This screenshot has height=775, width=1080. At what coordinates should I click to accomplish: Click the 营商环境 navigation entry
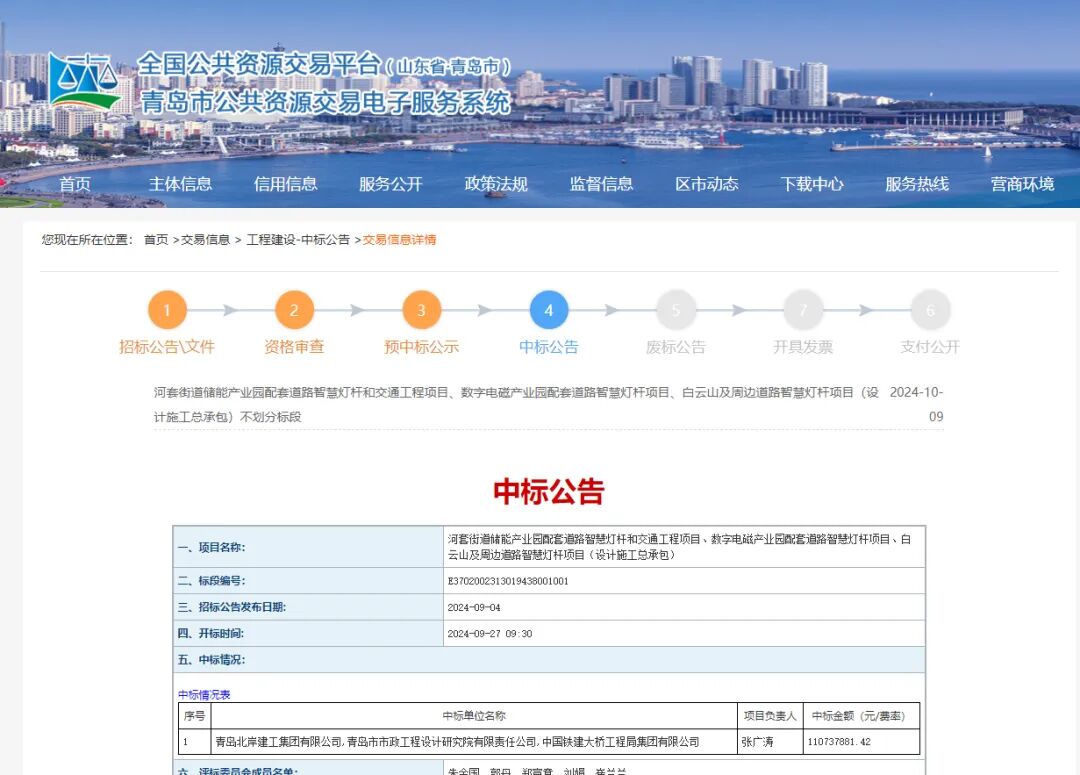coord(1021,184)
